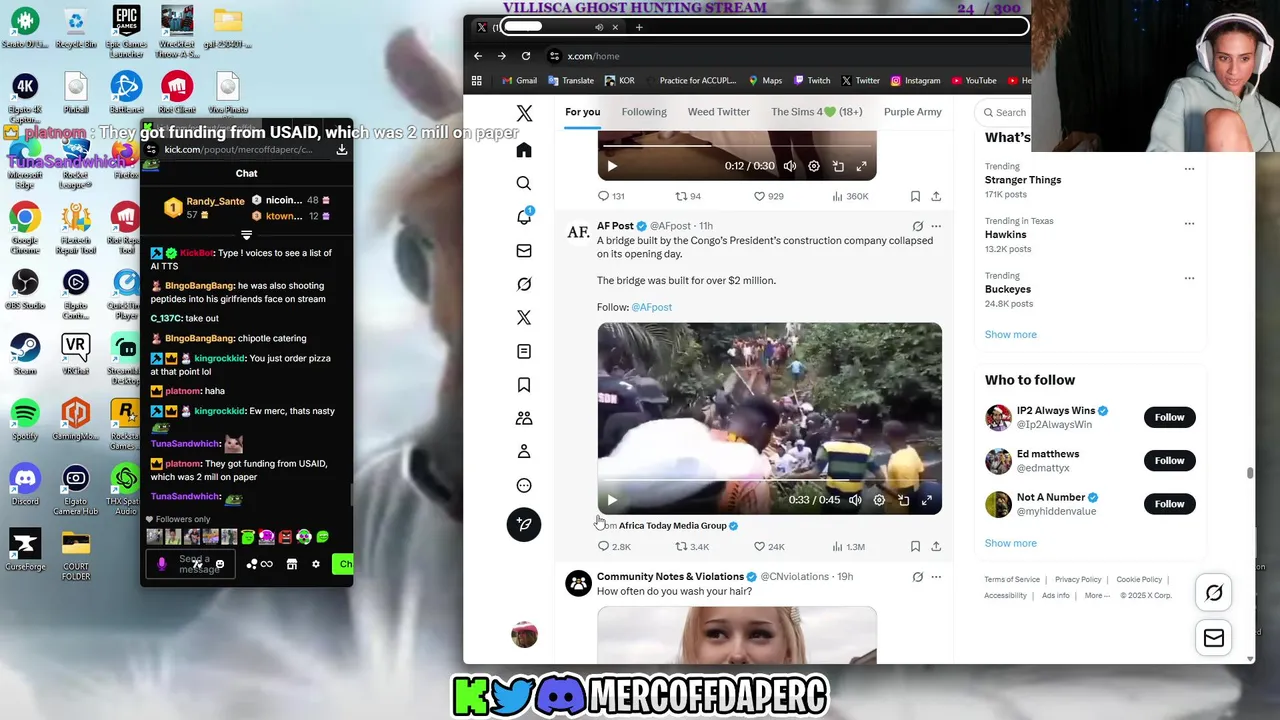Screen dimensions: 1280x720
Task: Click Grok explain icon on AF Post tweet
Action: (x=917, y=226)
